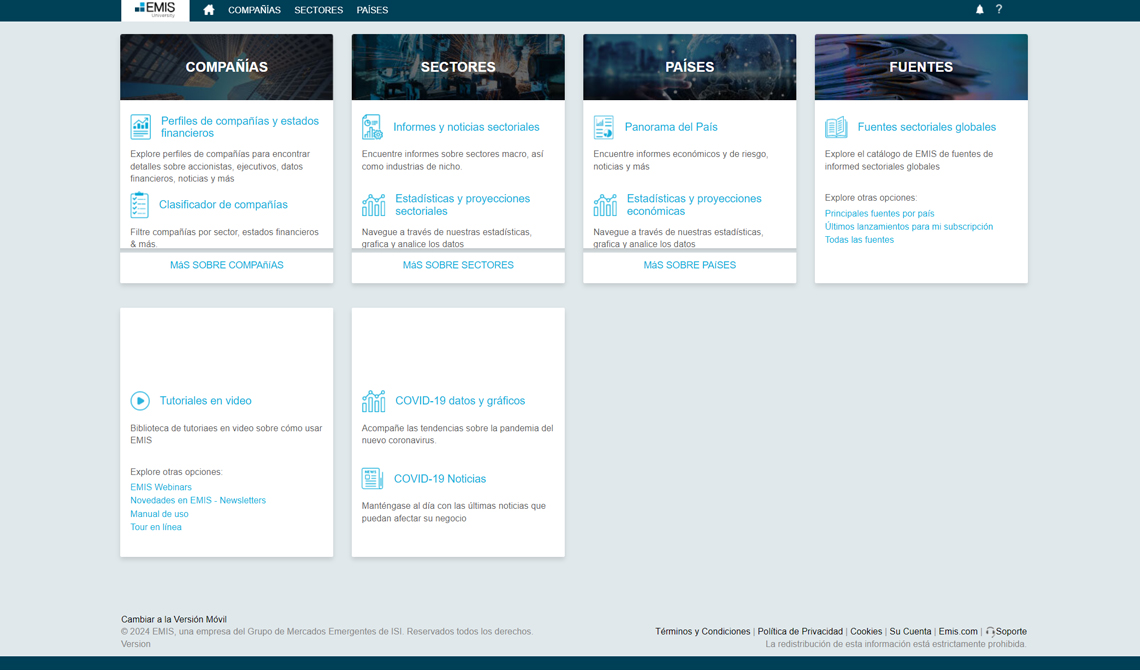Open Fuentes sectoriales globales
This screenshot has width=1140, height=670.
point(927,127)
